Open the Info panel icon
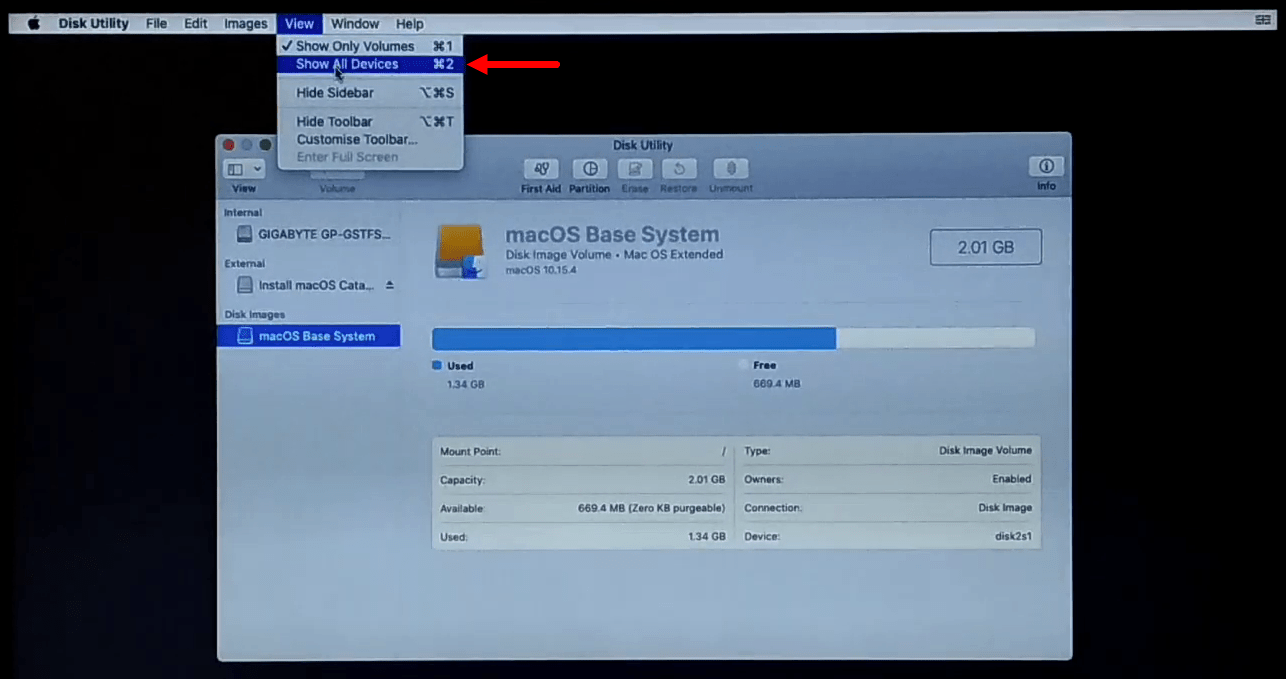Screen dimensions: 1286x679 tap(1046, 167)
